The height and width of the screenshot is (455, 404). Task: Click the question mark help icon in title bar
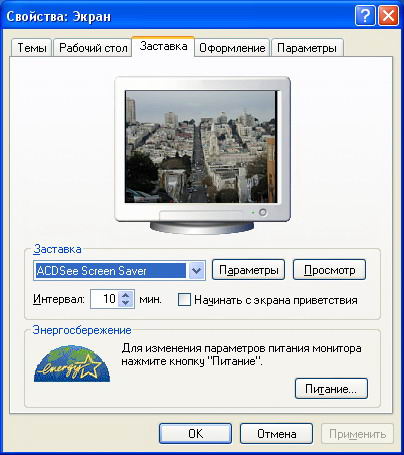coord(365,15)
